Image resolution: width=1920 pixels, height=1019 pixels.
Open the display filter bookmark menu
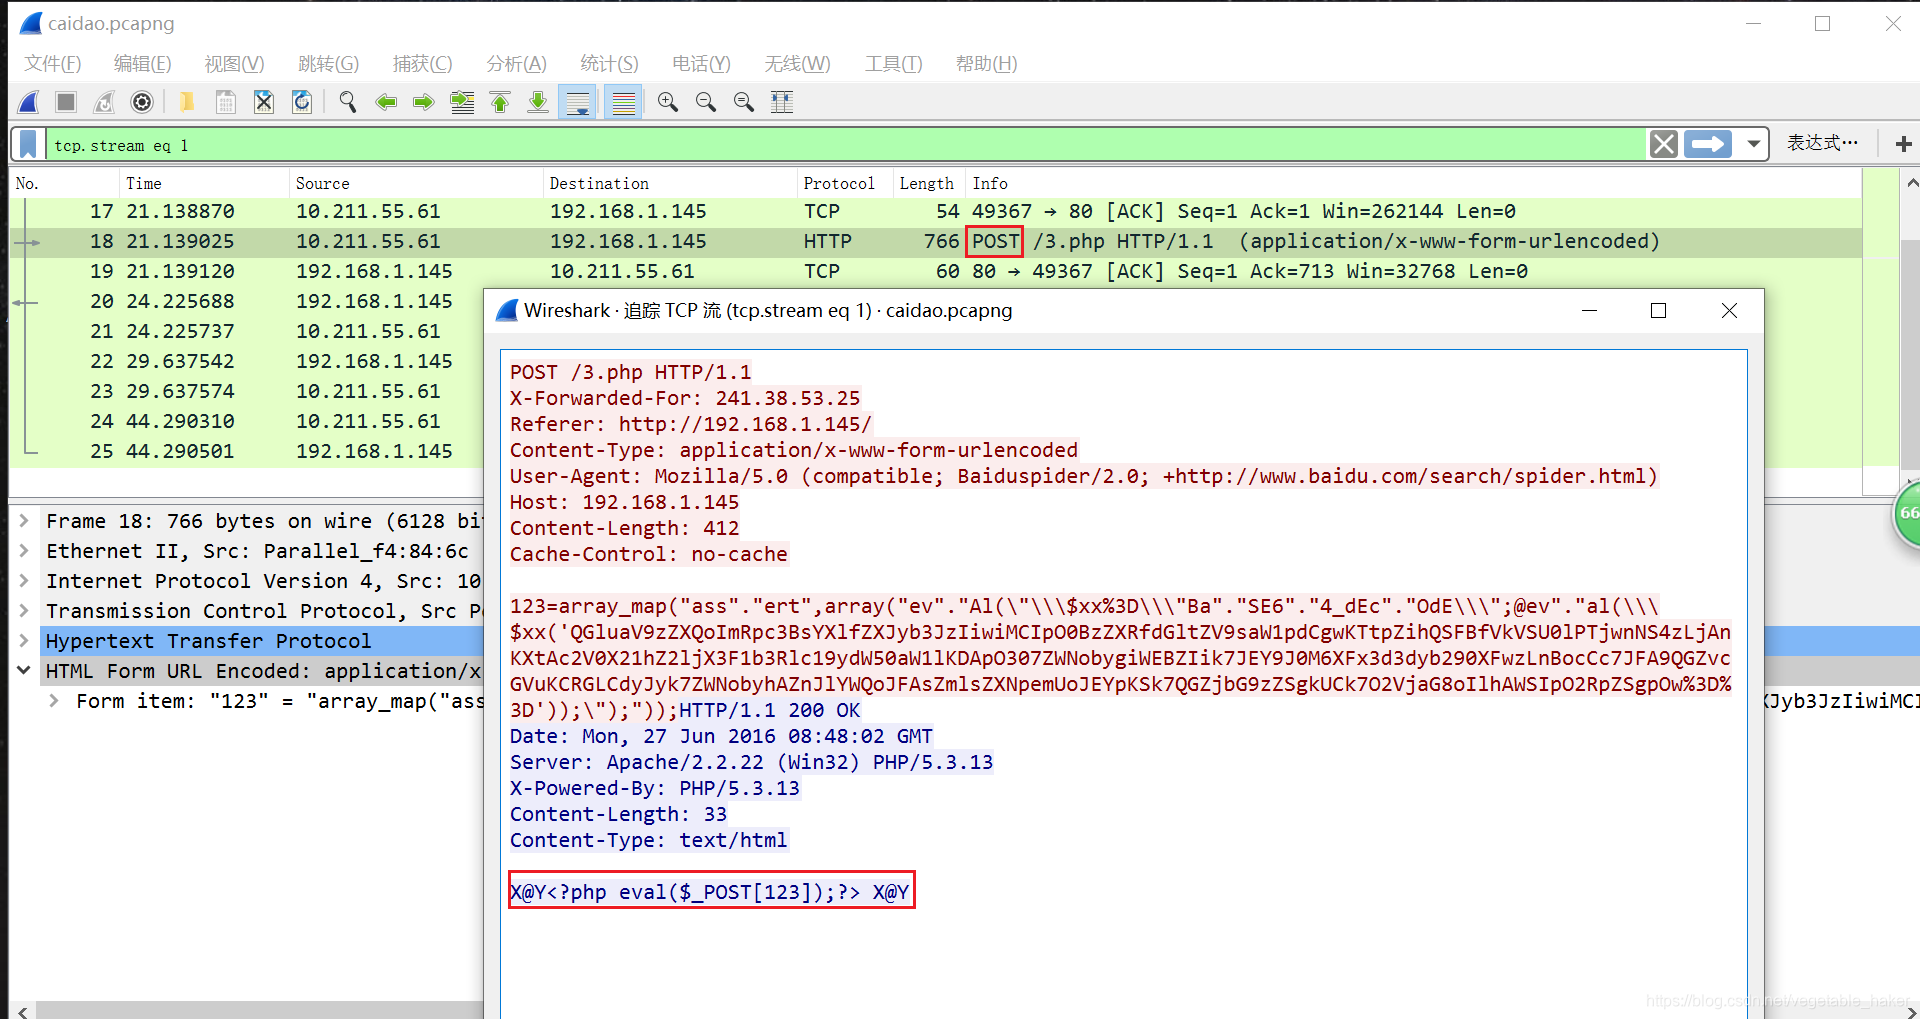click(x=28, y=145)
